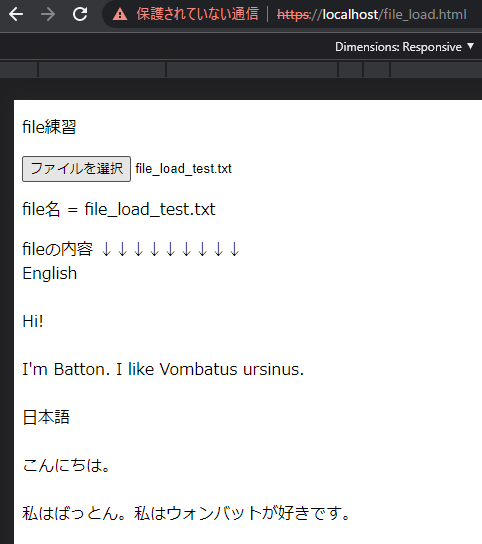The width and height of the screenshot is (482, 544).
Task: Click the Hi! line
Action: click(33, 321)
